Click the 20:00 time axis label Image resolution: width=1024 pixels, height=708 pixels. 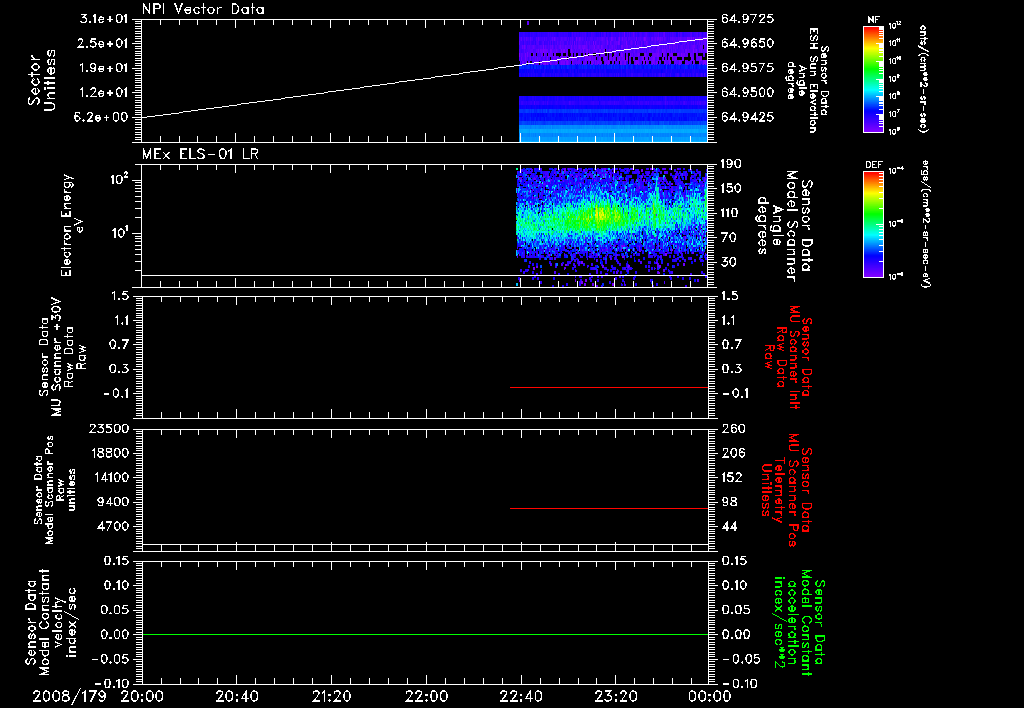(142, 696)
